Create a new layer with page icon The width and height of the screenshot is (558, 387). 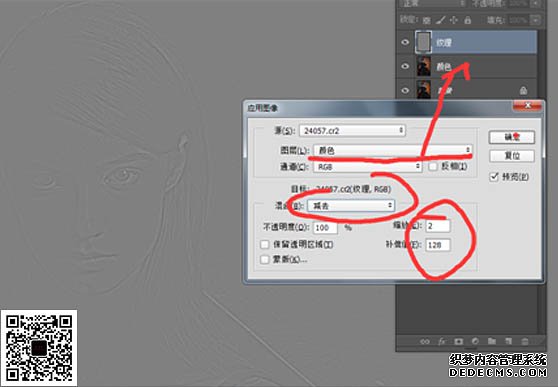[x=509, y=341]
